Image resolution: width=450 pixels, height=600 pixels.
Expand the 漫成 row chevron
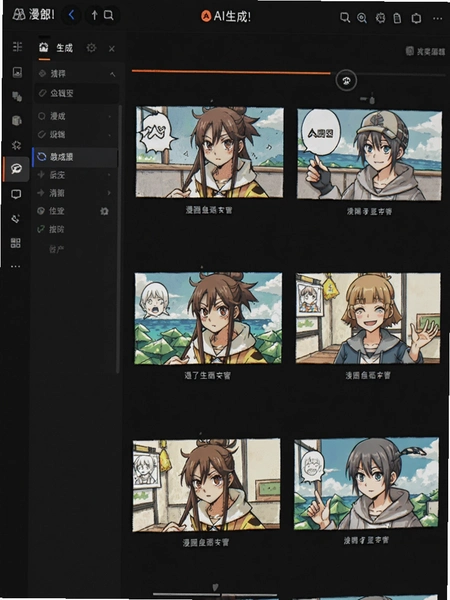click(x=110, y=116)
